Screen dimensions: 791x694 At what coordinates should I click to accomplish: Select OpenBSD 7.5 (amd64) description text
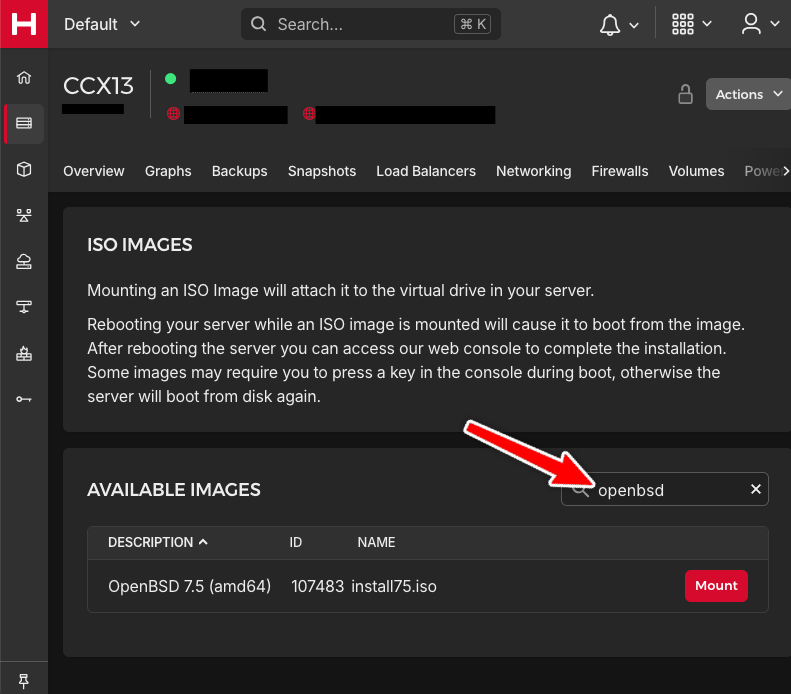click(x=190, y=586)
